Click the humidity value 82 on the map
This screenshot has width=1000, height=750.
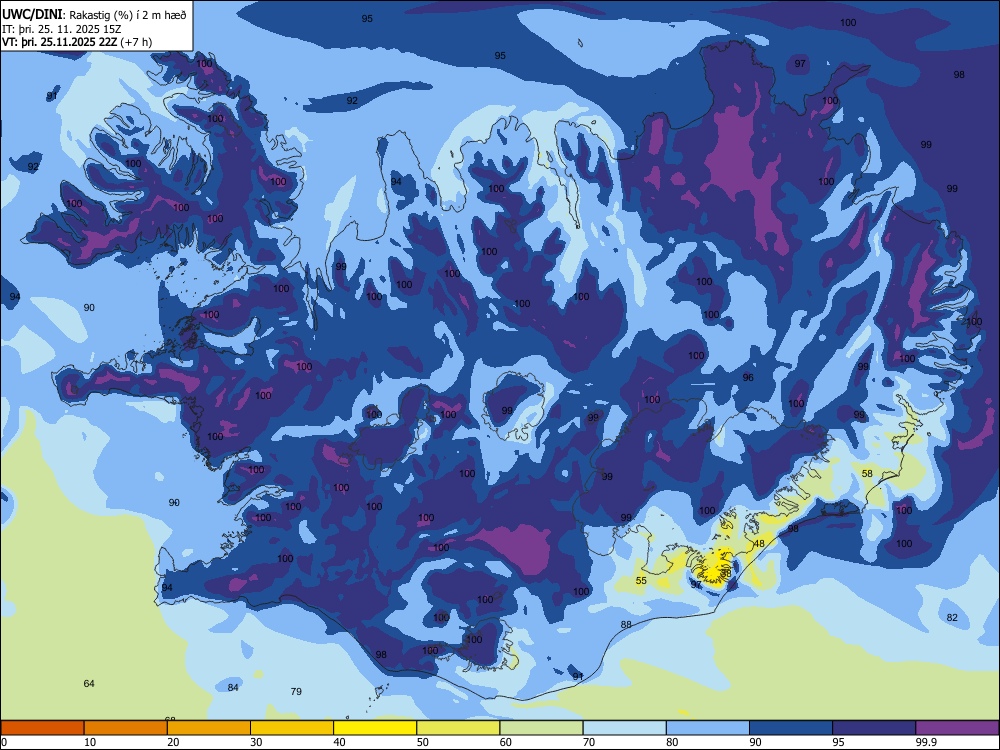(x=952, y=617)
